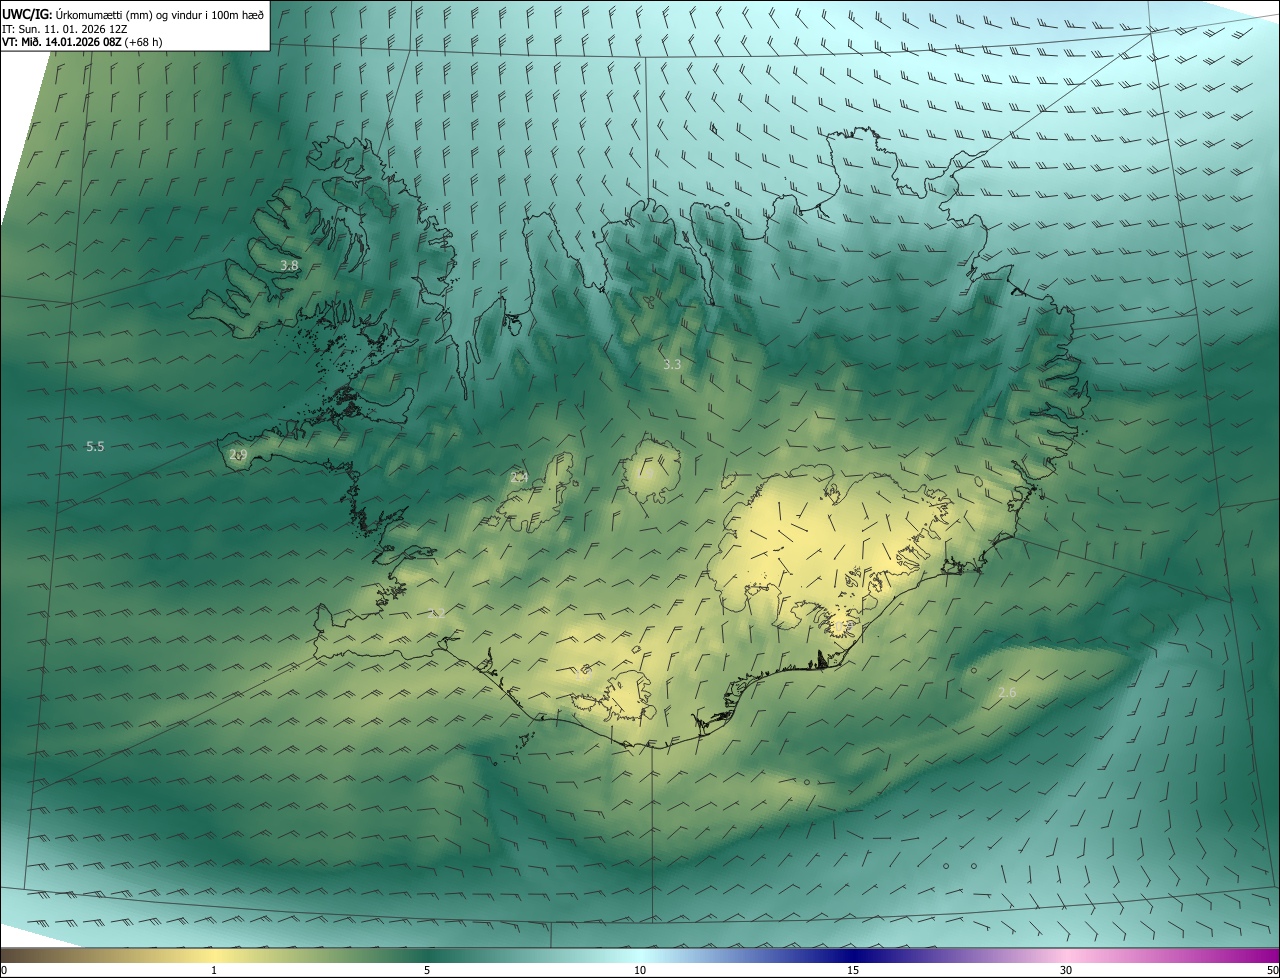Viewport: 1280px width, 978px height.
Task: Choose the 10 tick label on the legend
Action: click(x=640, y=971)
